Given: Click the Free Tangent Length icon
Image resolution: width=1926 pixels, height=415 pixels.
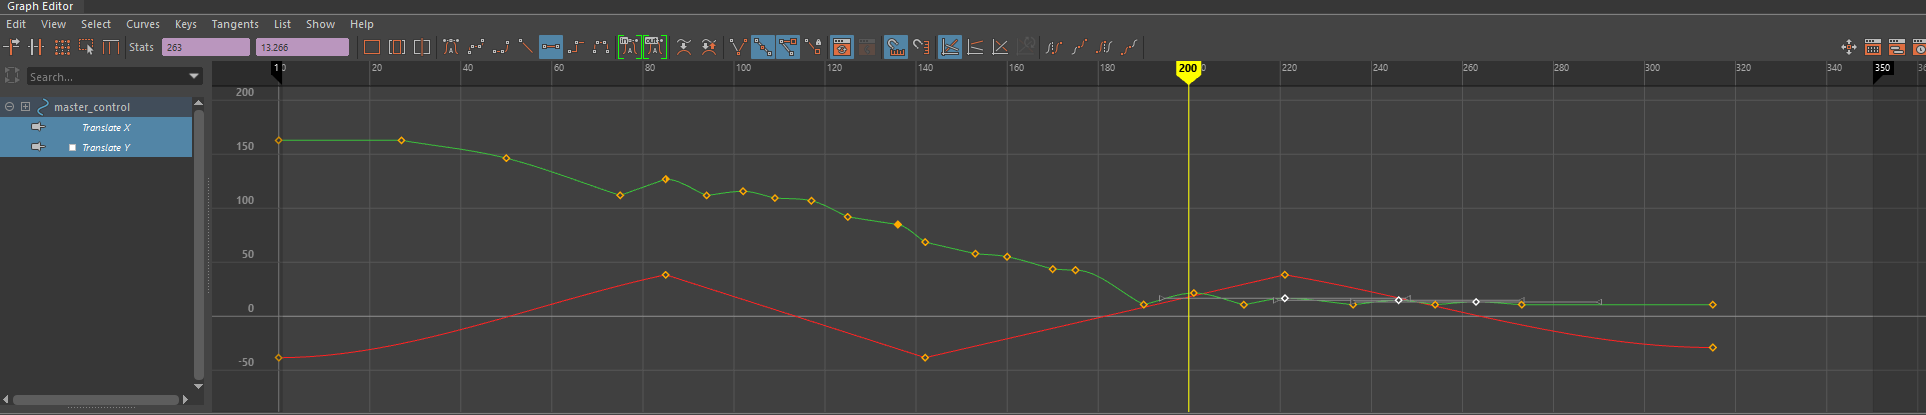Looking at the screenshot, I should (x=788, y=47).
